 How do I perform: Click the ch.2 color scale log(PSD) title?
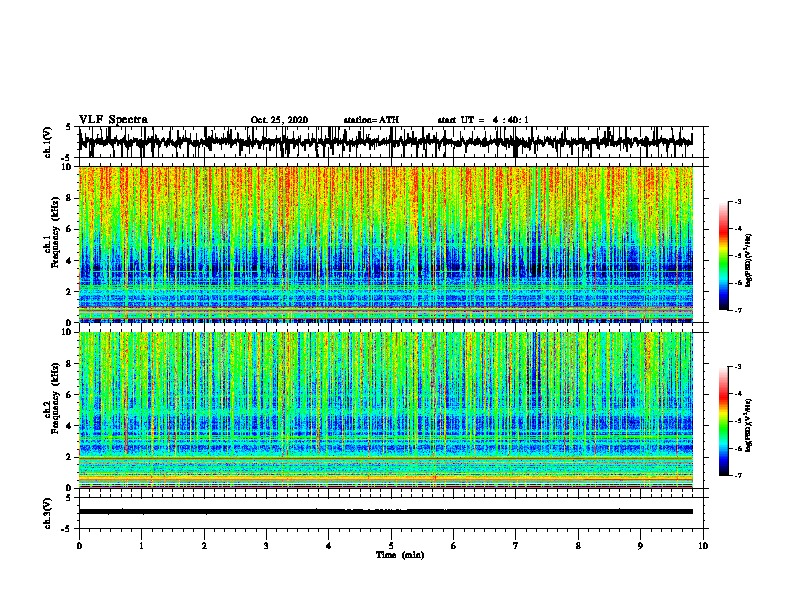(x=749, y=426)
